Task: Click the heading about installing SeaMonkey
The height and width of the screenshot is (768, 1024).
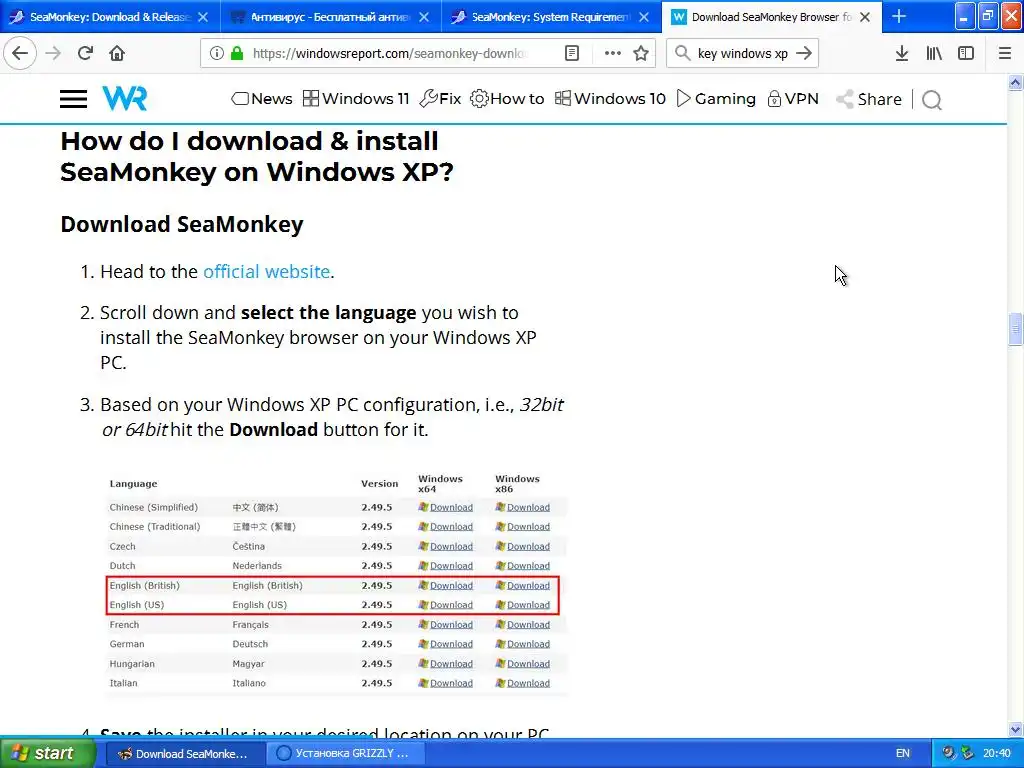Action: tap(257, 157)
